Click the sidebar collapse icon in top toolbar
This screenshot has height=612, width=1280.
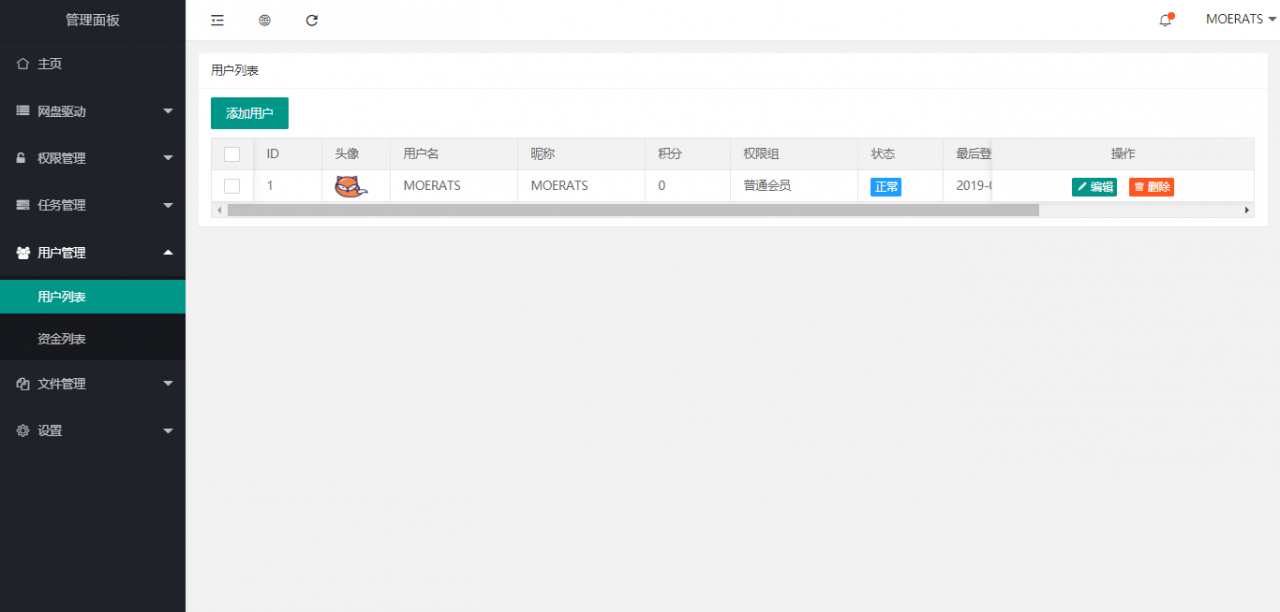tap(217, 19)
